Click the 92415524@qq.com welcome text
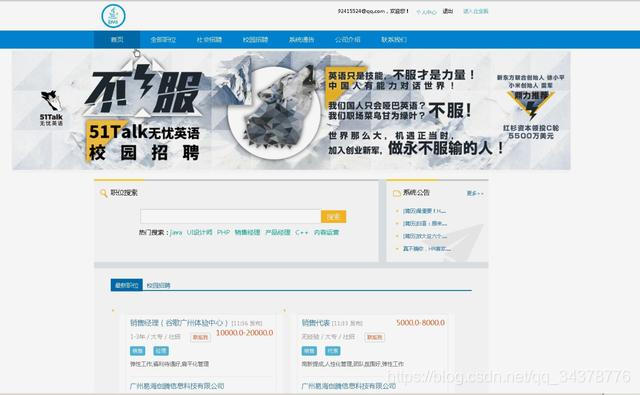Image resolution: width=640 pixels, height=395 pixels. [x=373, y=11]
